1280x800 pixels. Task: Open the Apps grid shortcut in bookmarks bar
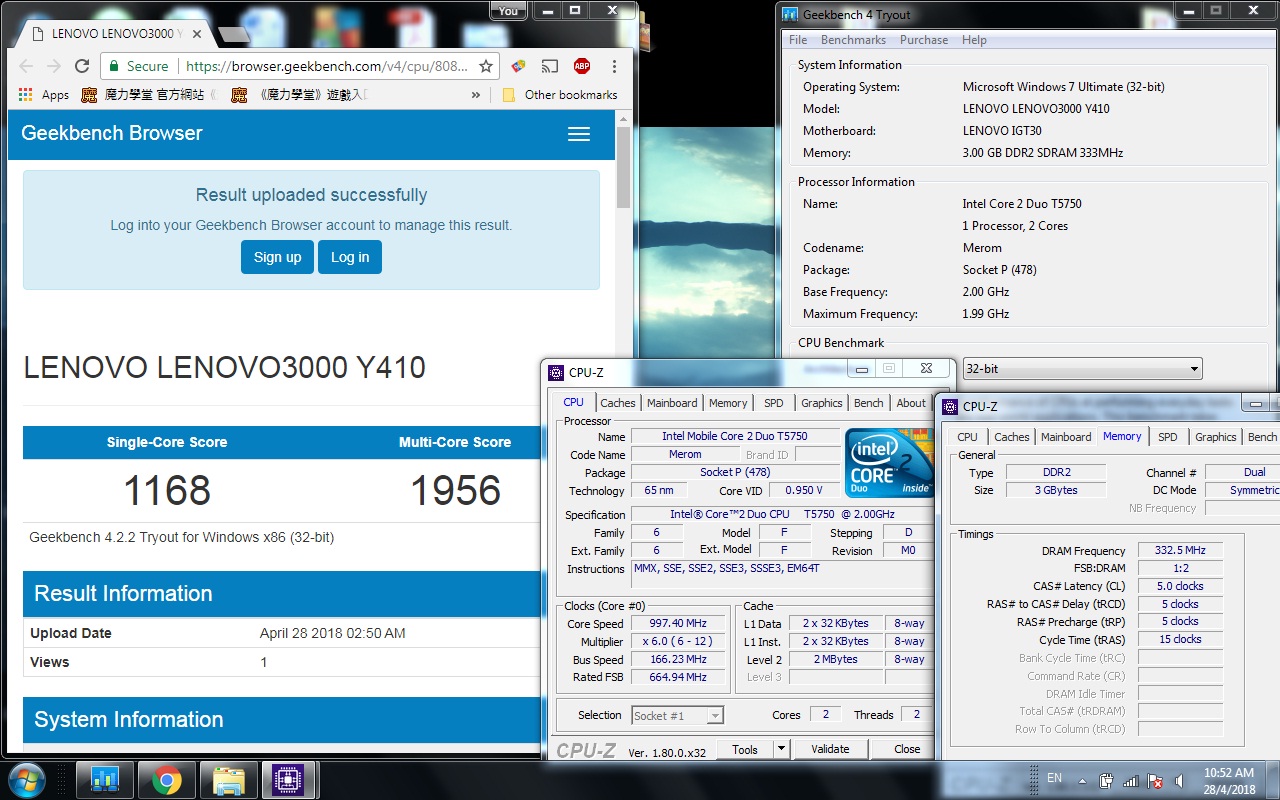coord(44,95)
